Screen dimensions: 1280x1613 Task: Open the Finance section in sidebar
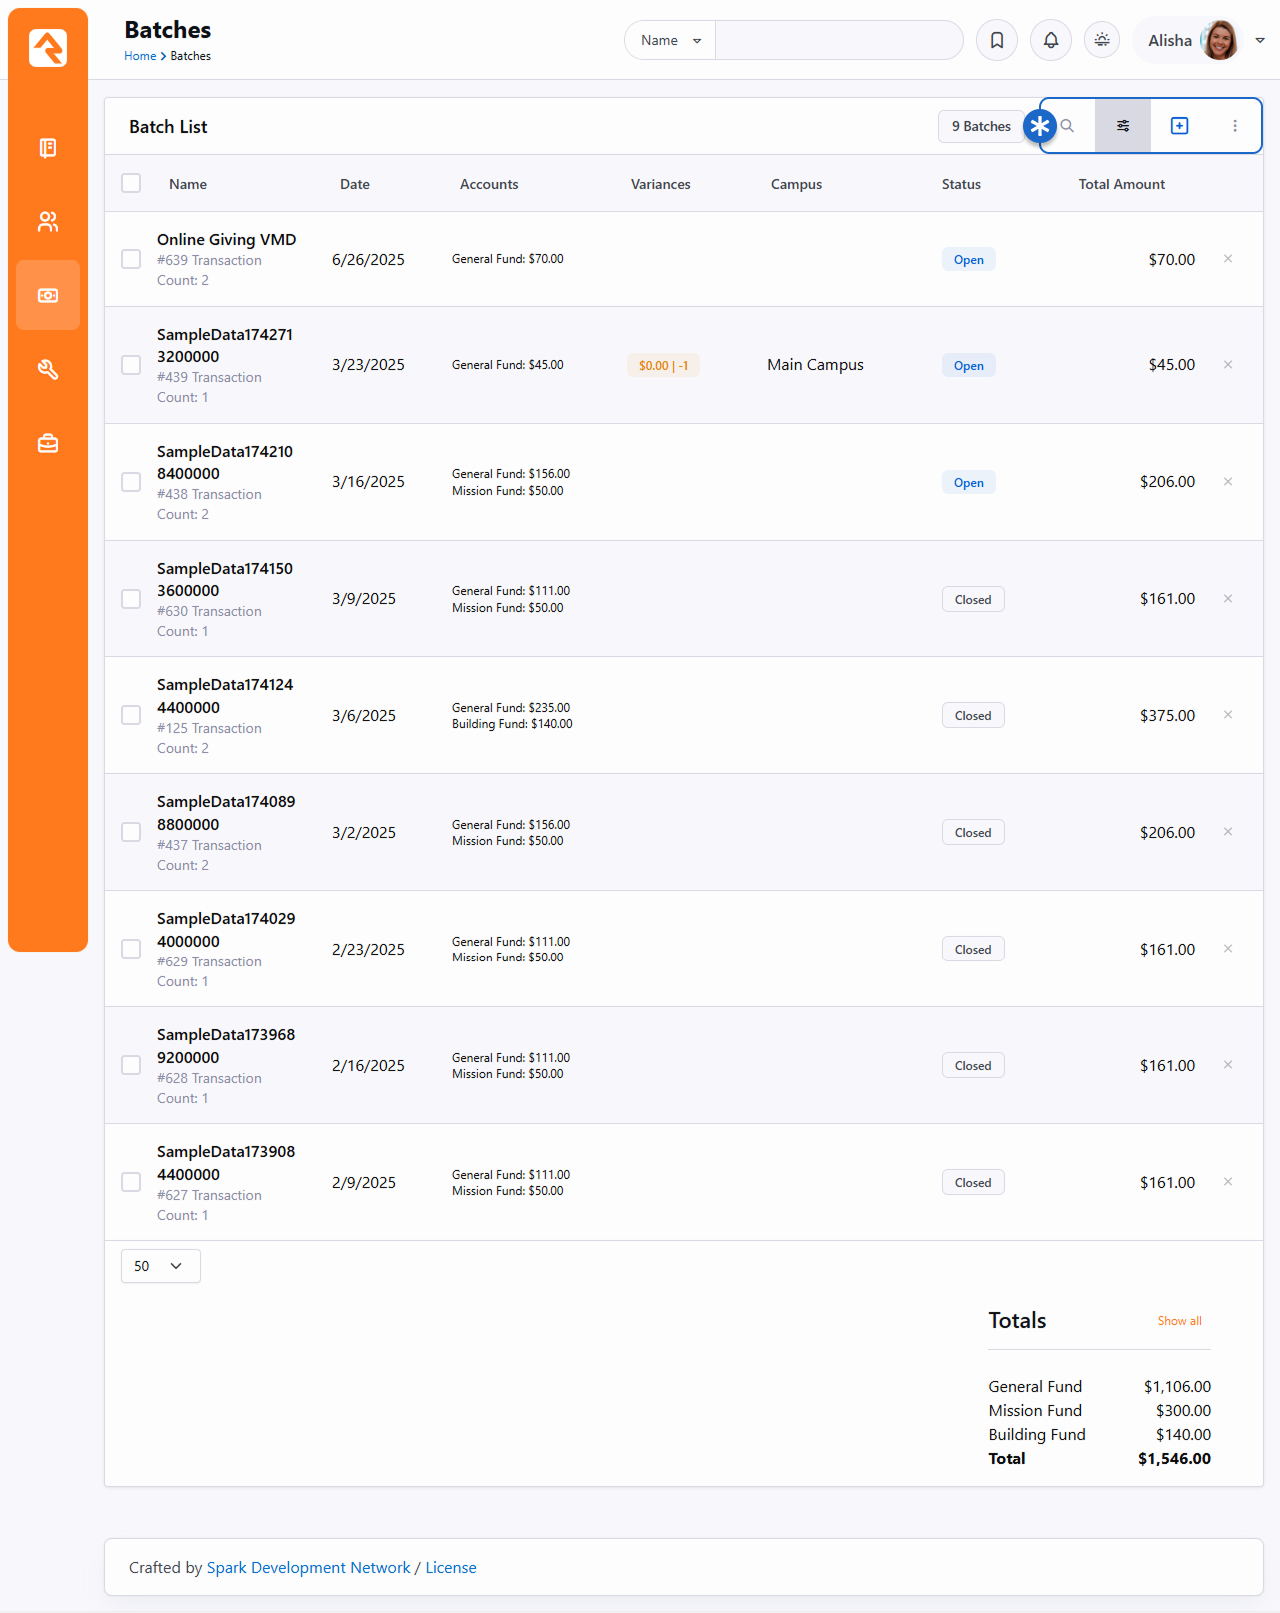(48, 295)
